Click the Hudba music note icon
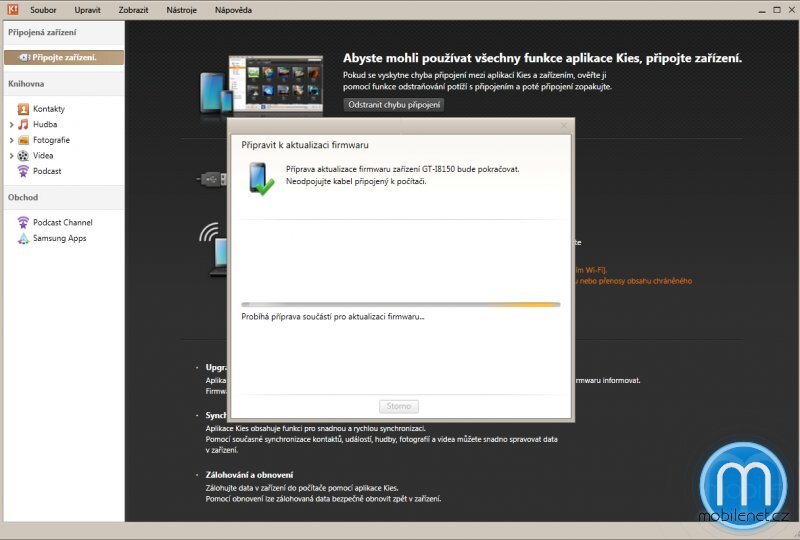This screenshot has height=540, width=800. [x=23, y=124]
